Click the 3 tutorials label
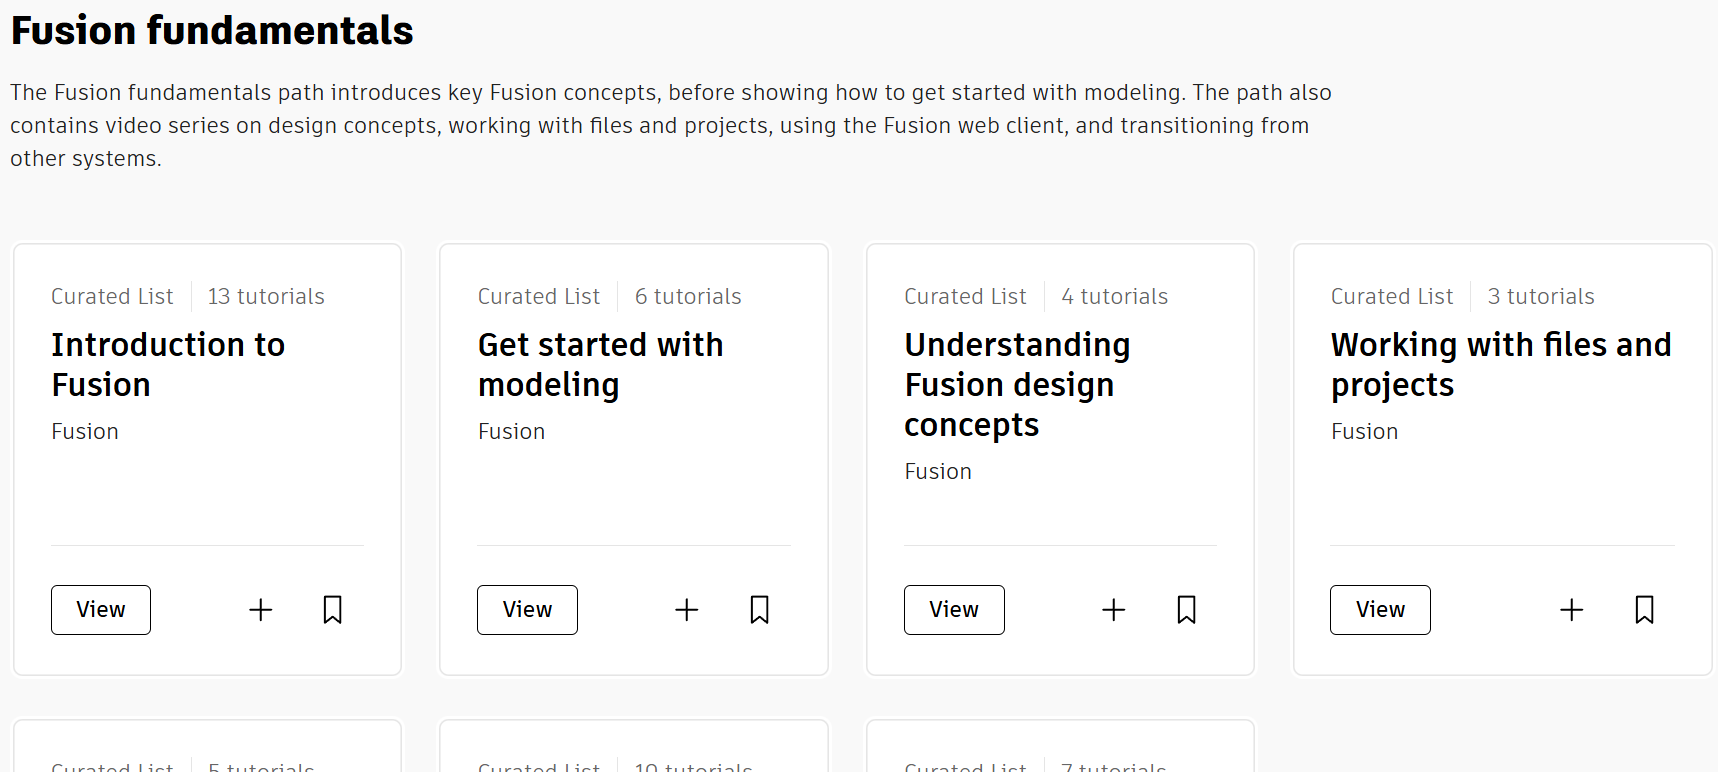 (x=1541, y=297)
